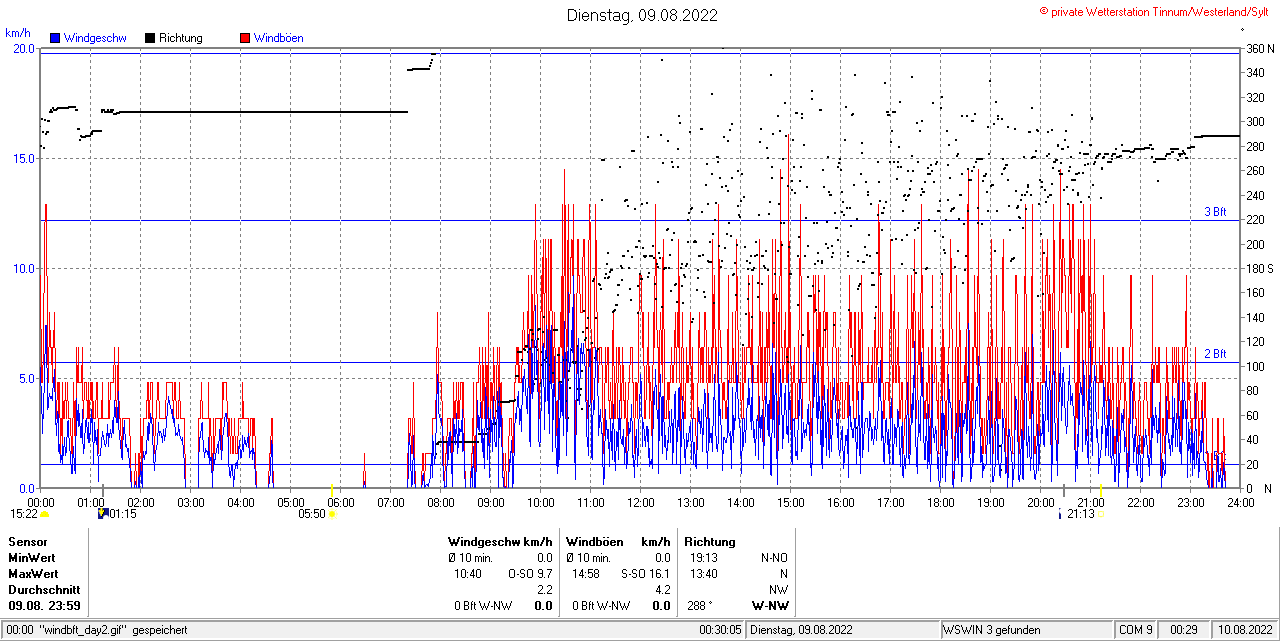
Task: Click the 2.2 average wind speed value
Action: (545, 589)
